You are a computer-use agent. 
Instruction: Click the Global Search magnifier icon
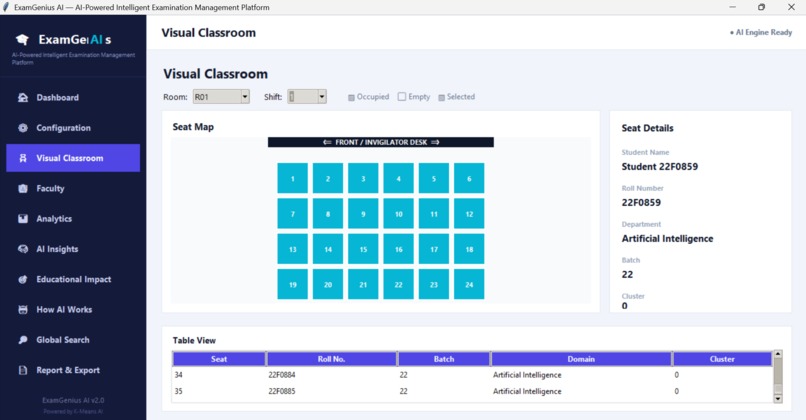[x=23, y=340]
